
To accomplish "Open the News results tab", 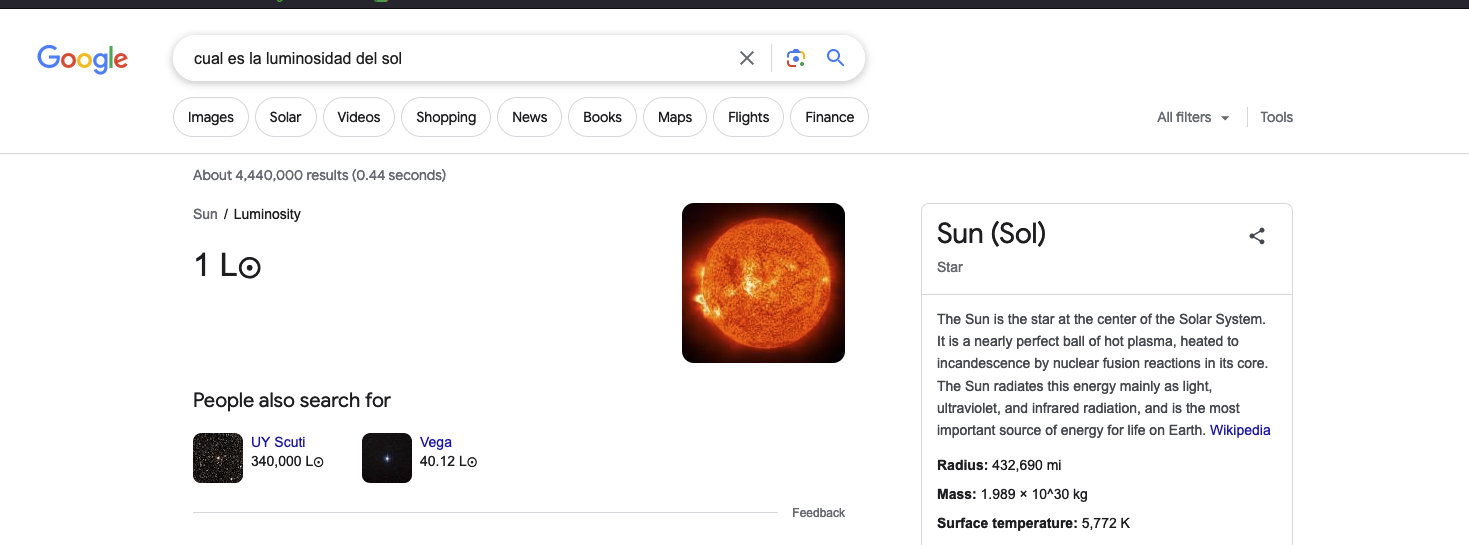I will [530, 117].
